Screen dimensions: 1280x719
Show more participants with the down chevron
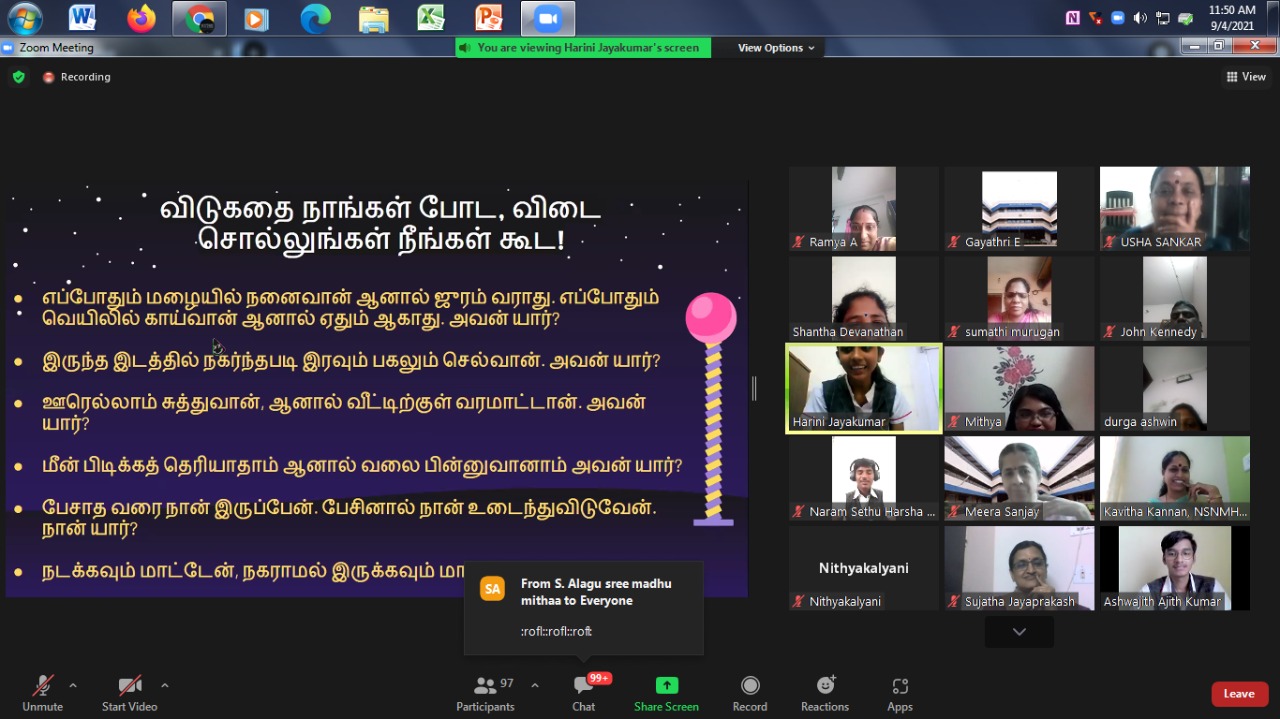pos(1019,632)
